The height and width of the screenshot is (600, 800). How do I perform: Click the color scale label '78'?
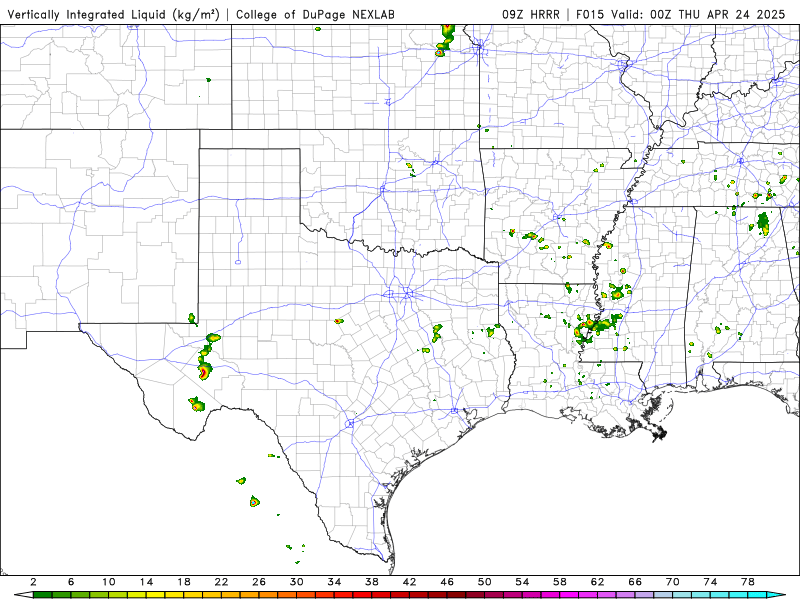coord(748,582)
